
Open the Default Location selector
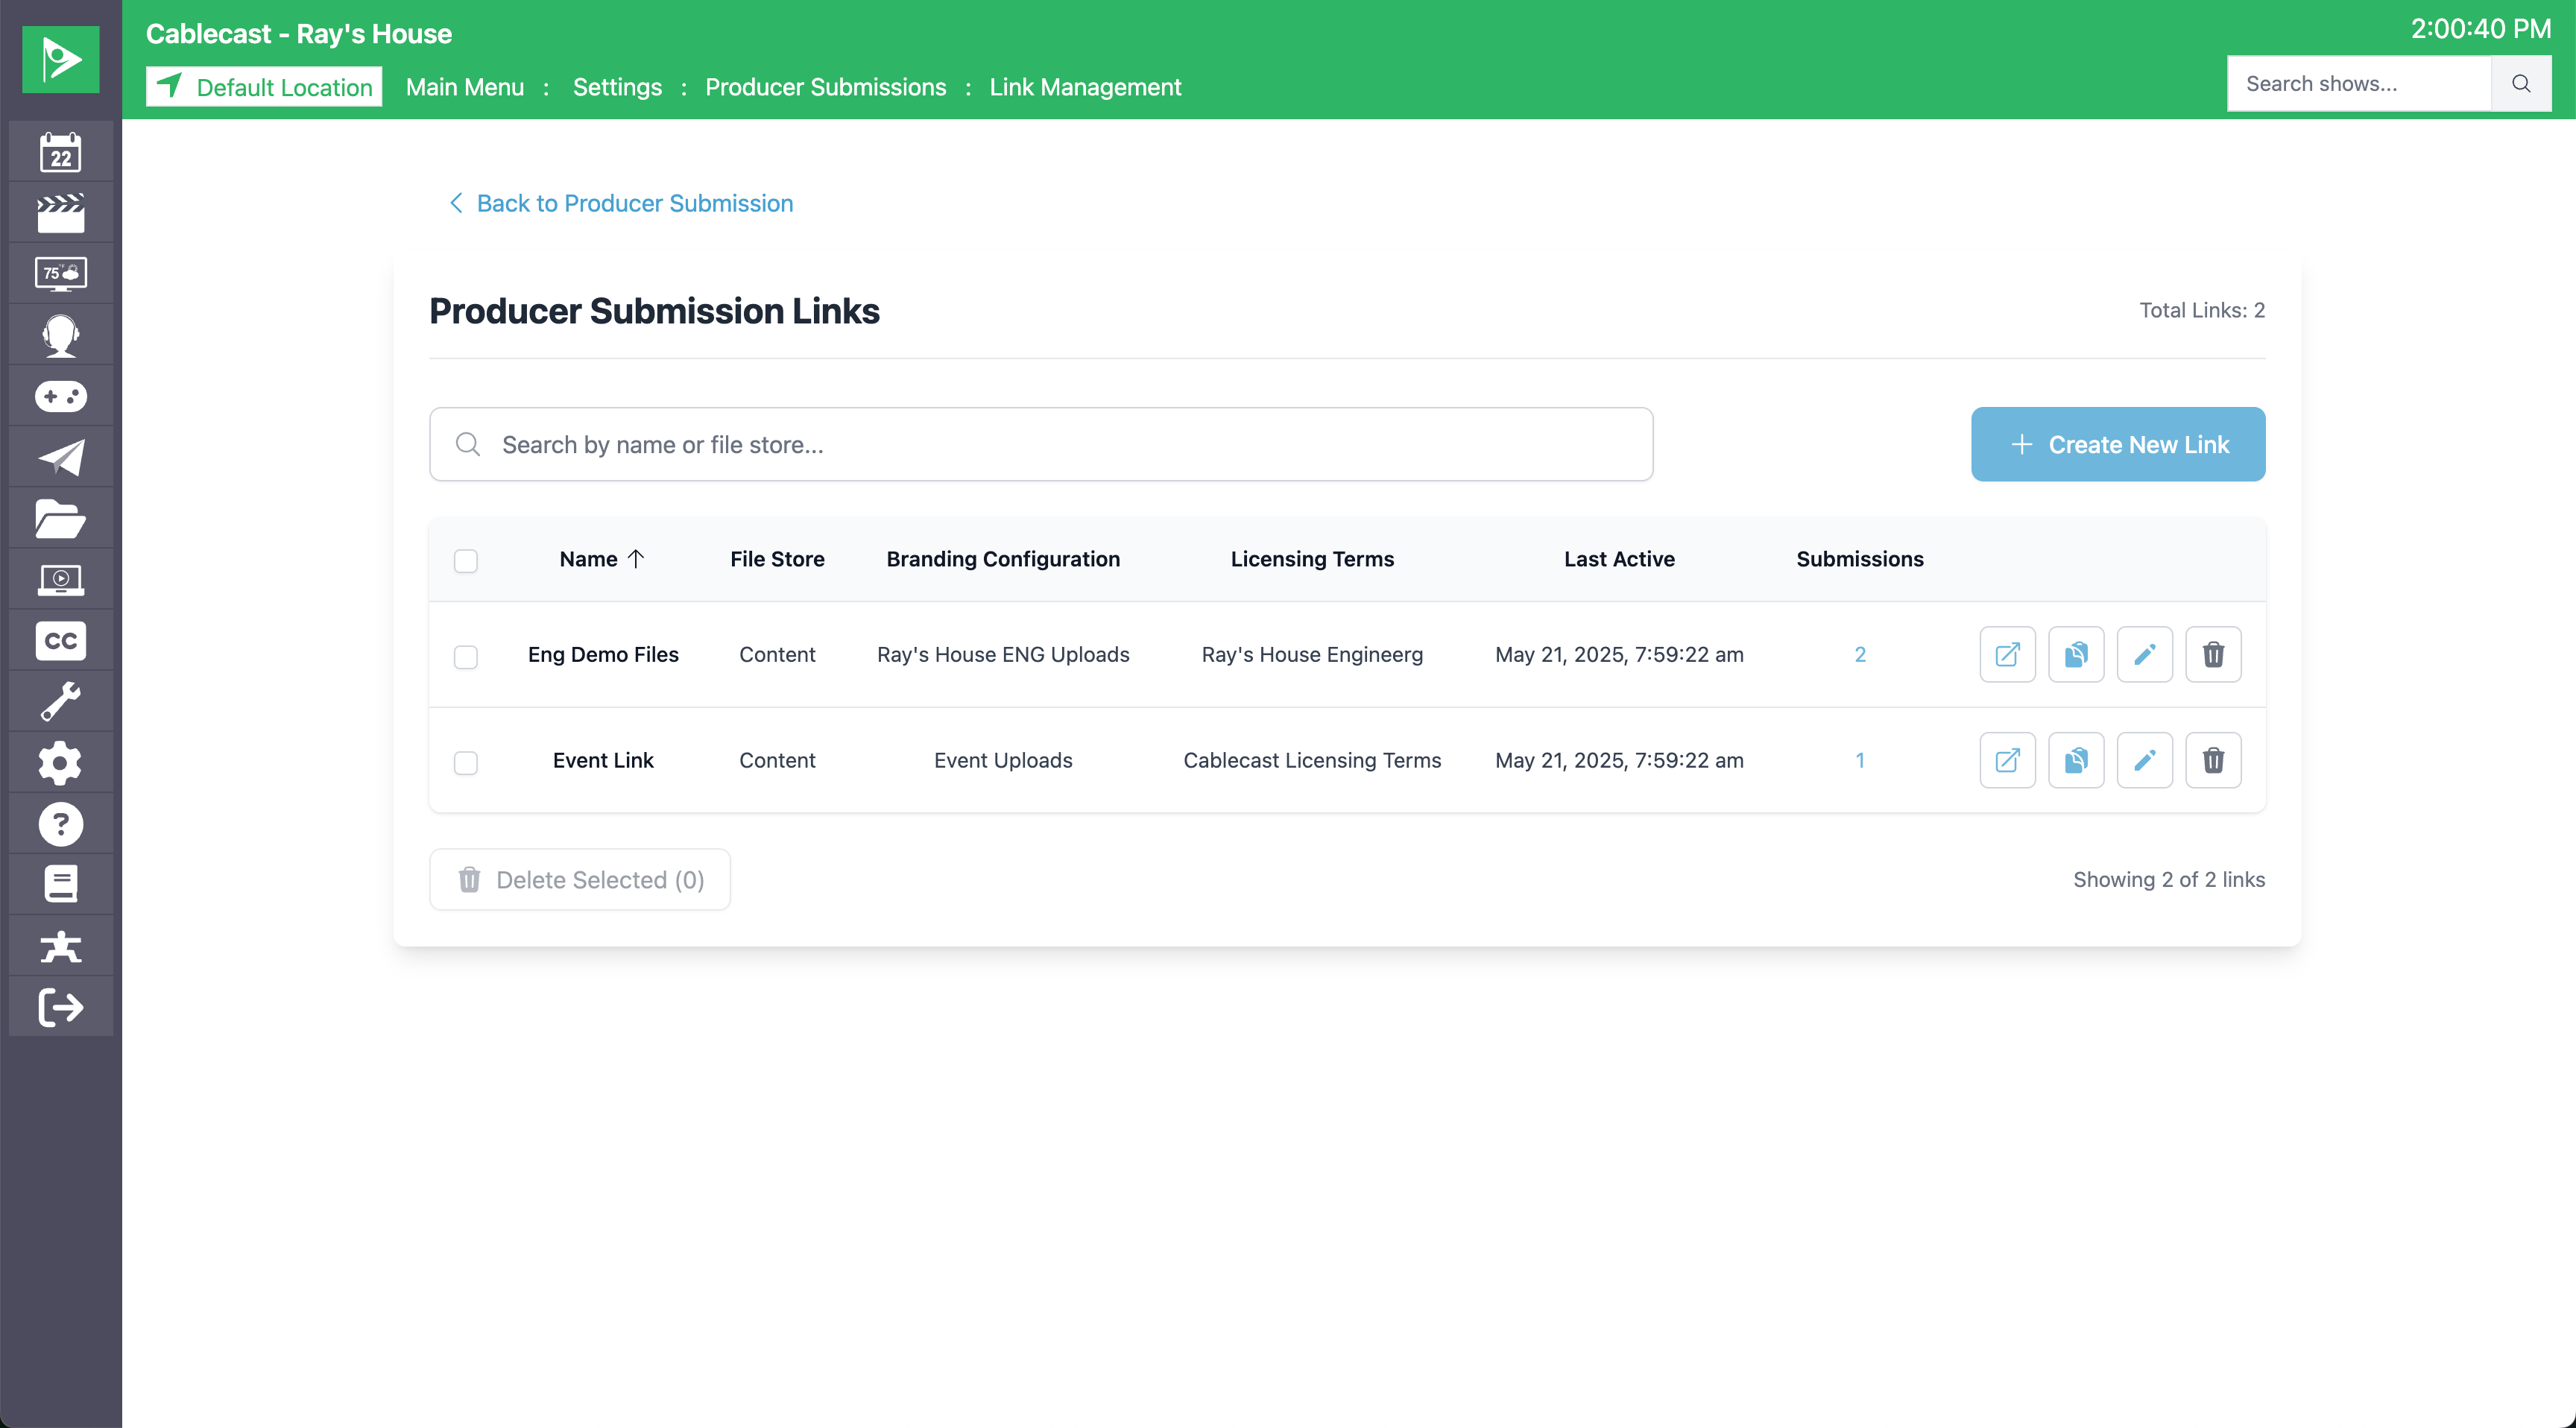pos(264,87)
